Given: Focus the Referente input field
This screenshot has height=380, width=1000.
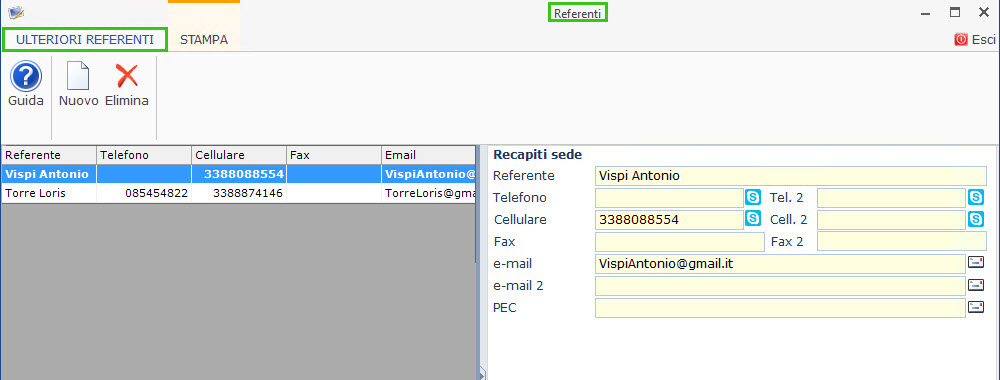Looking at the screenshot, I should [x=791, y=176].
